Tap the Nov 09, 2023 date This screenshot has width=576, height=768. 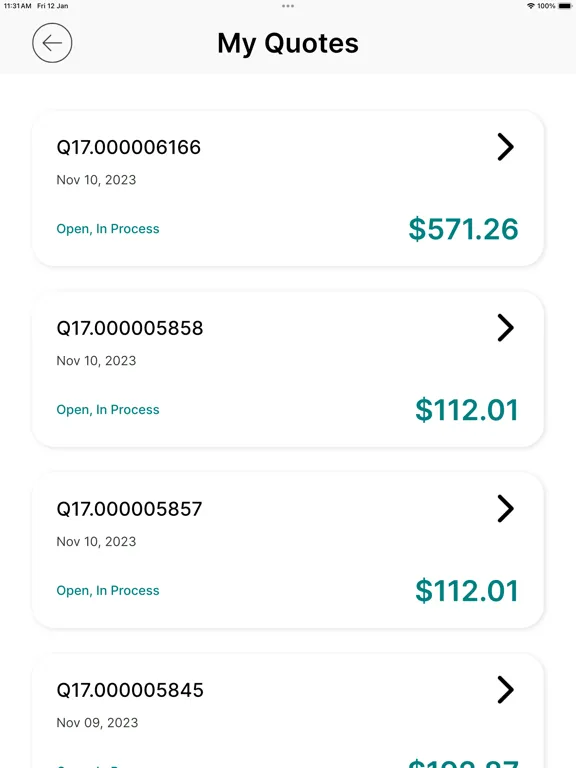tap(97, 722)
